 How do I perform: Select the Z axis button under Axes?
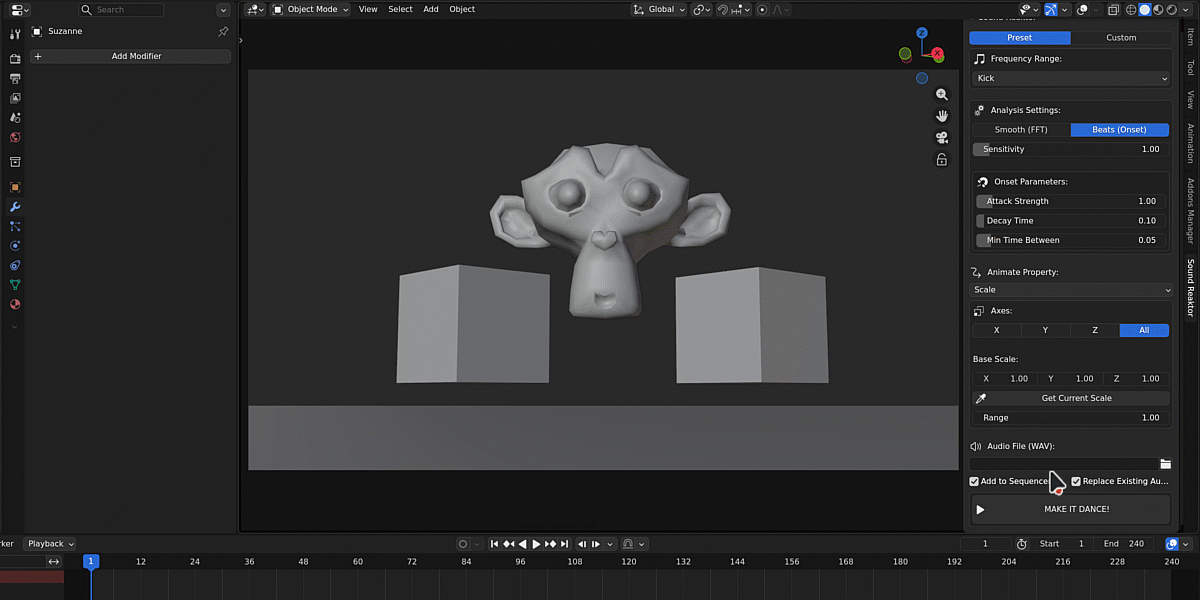pos(1095,330)
